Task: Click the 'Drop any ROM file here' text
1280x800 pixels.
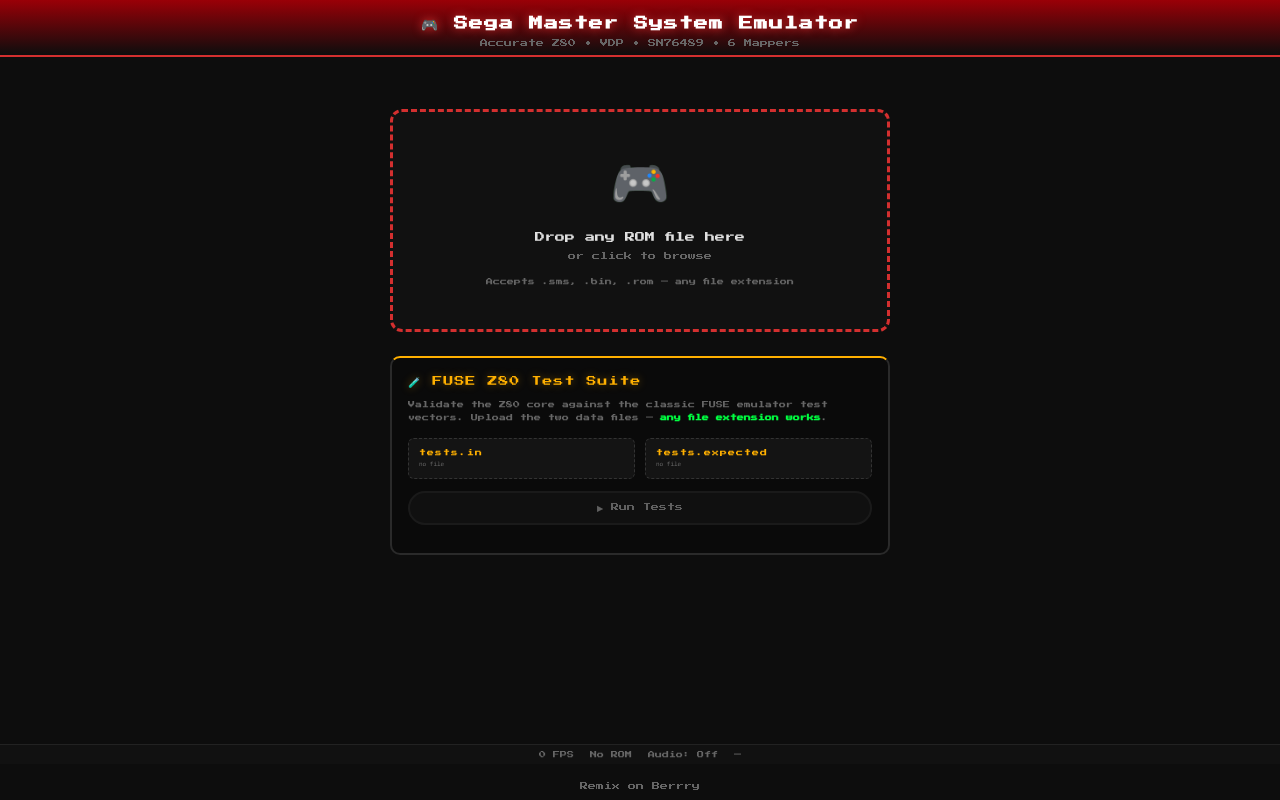Action: click(x=640, y=237)
